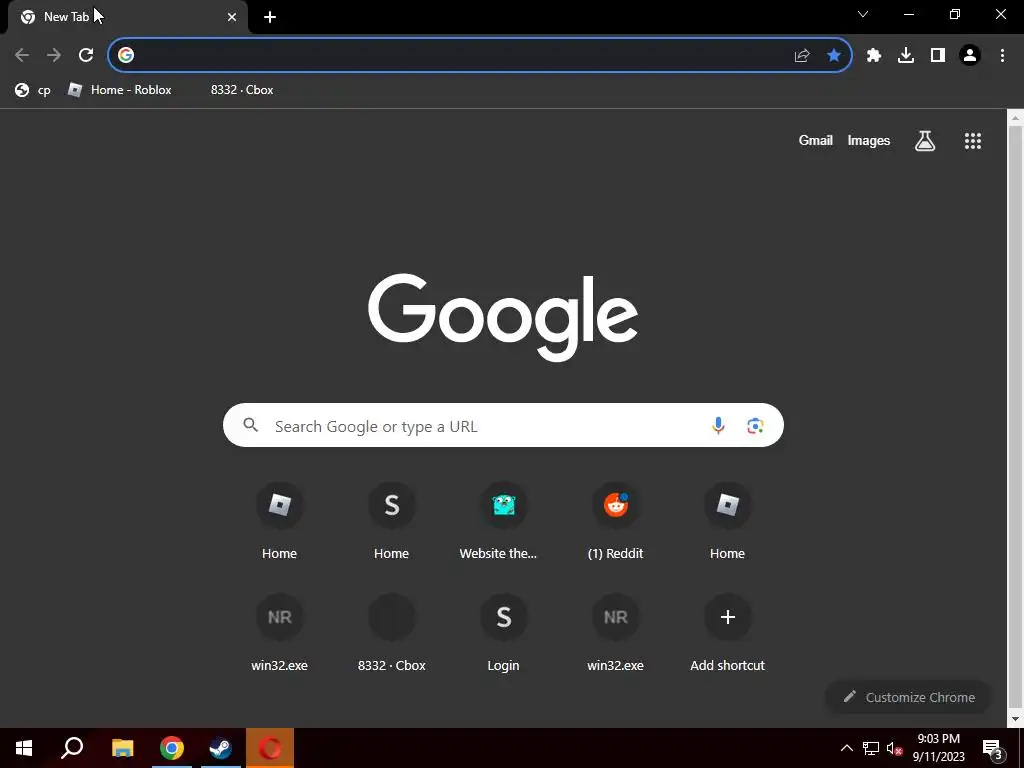This screenshot has width=1024, height=768.
Task: Open the S Home shortcut tile
Action: tap(391, 520)
